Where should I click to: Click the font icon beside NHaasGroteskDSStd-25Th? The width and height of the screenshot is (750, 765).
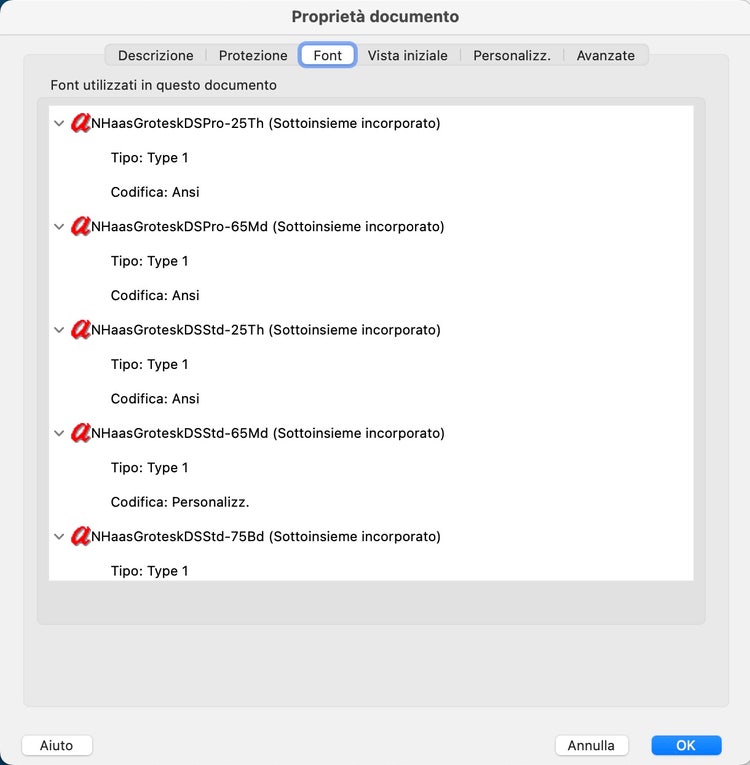point(80,330)
